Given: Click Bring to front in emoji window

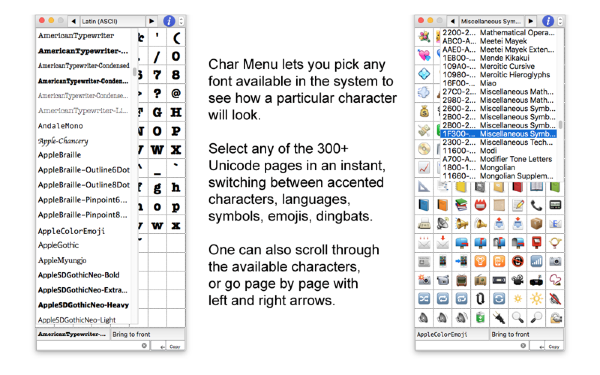Looking at the screenshot, I should coord(527,334).
